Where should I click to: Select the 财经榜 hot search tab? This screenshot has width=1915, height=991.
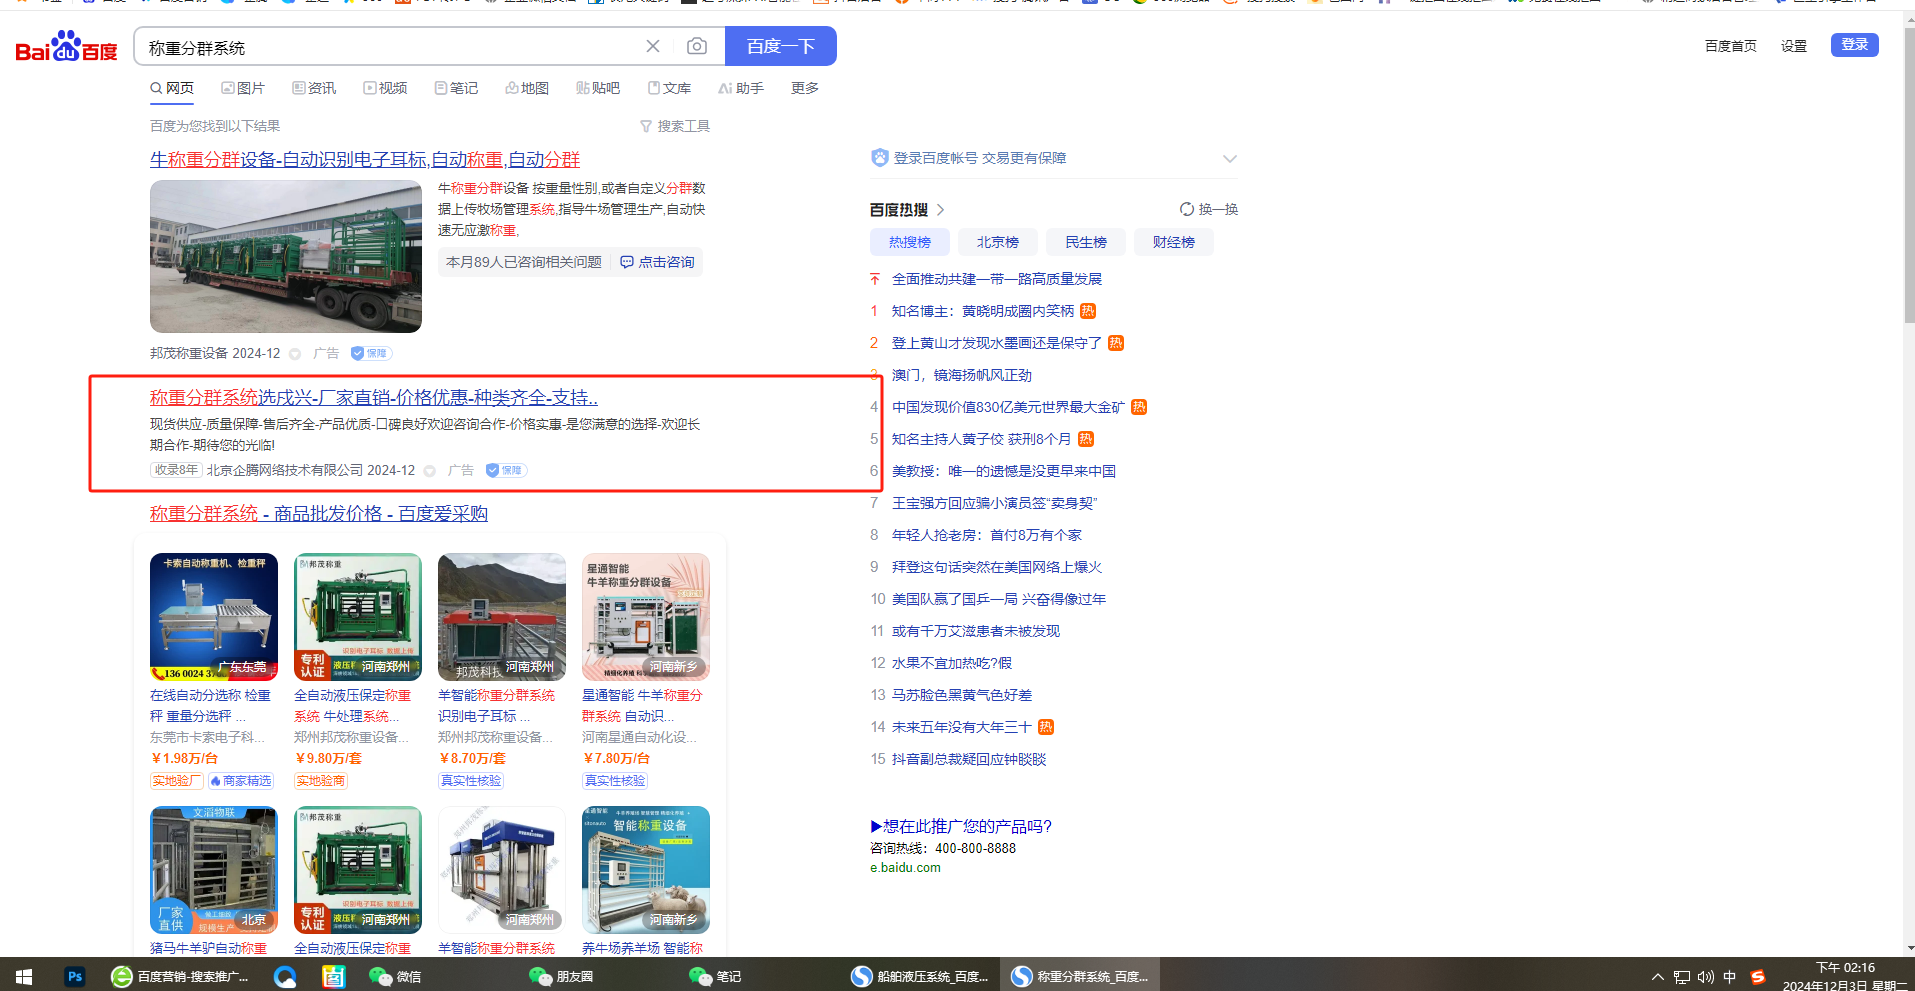(1173, 242)
